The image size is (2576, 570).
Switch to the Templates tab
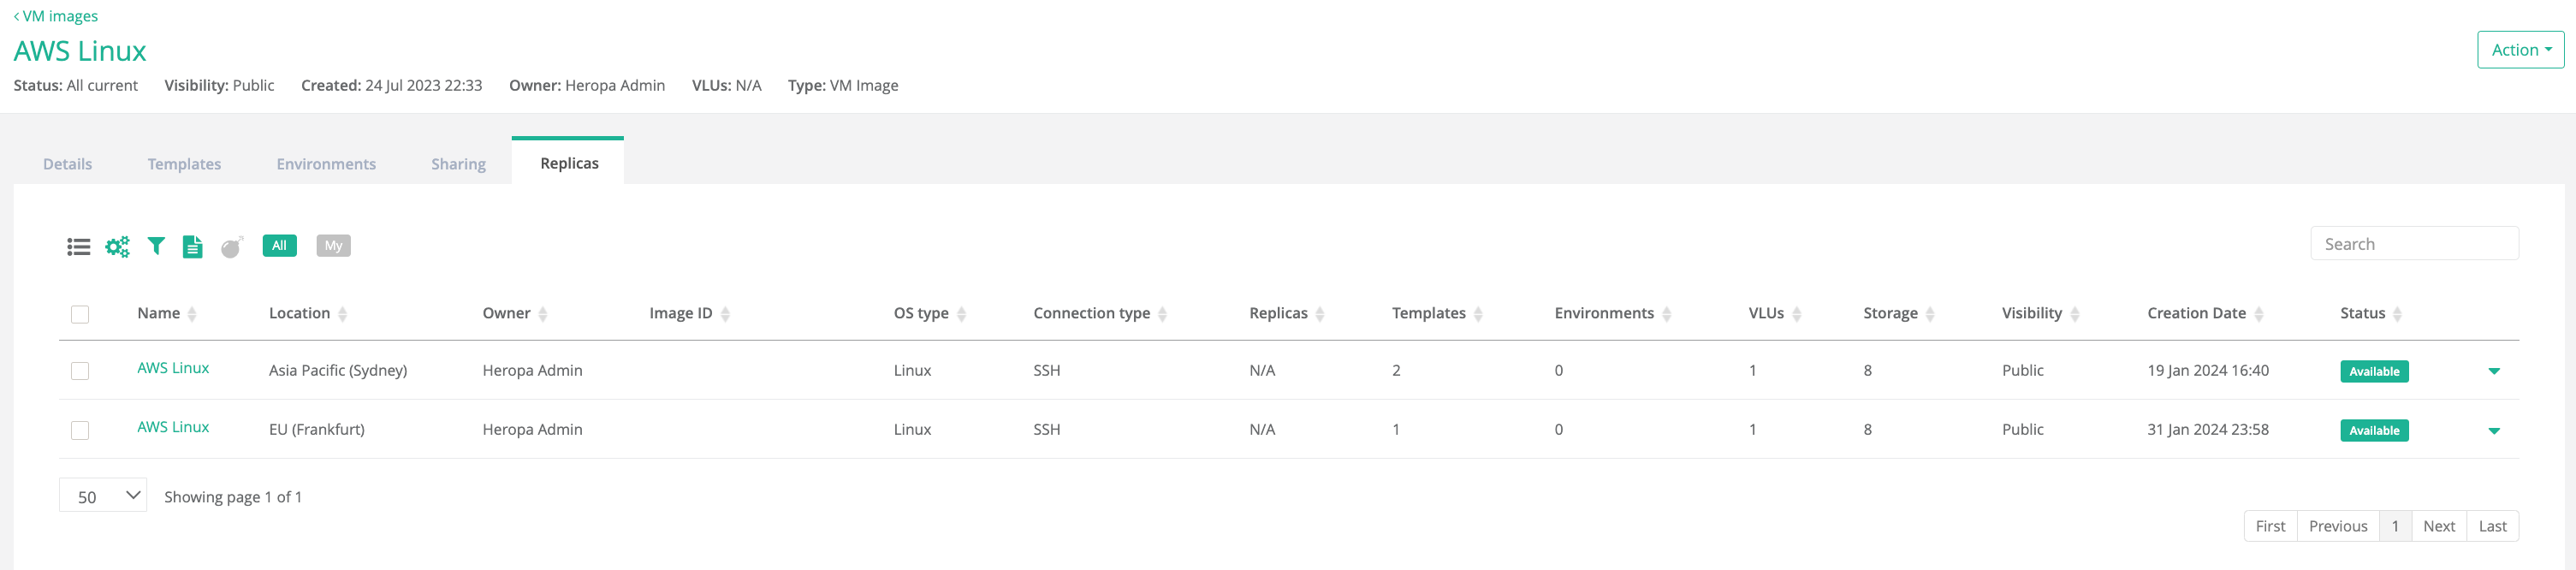point(184,164)
